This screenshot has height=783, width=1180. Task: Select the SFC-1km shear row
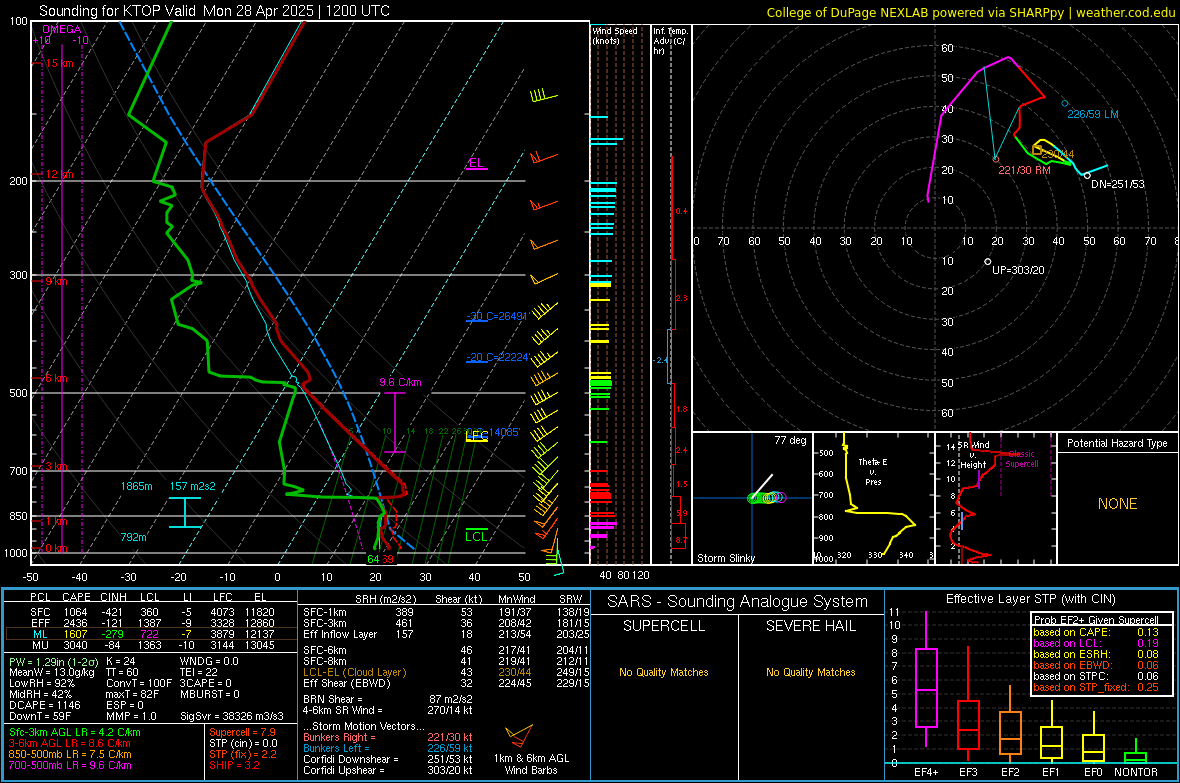coord(446,612)
